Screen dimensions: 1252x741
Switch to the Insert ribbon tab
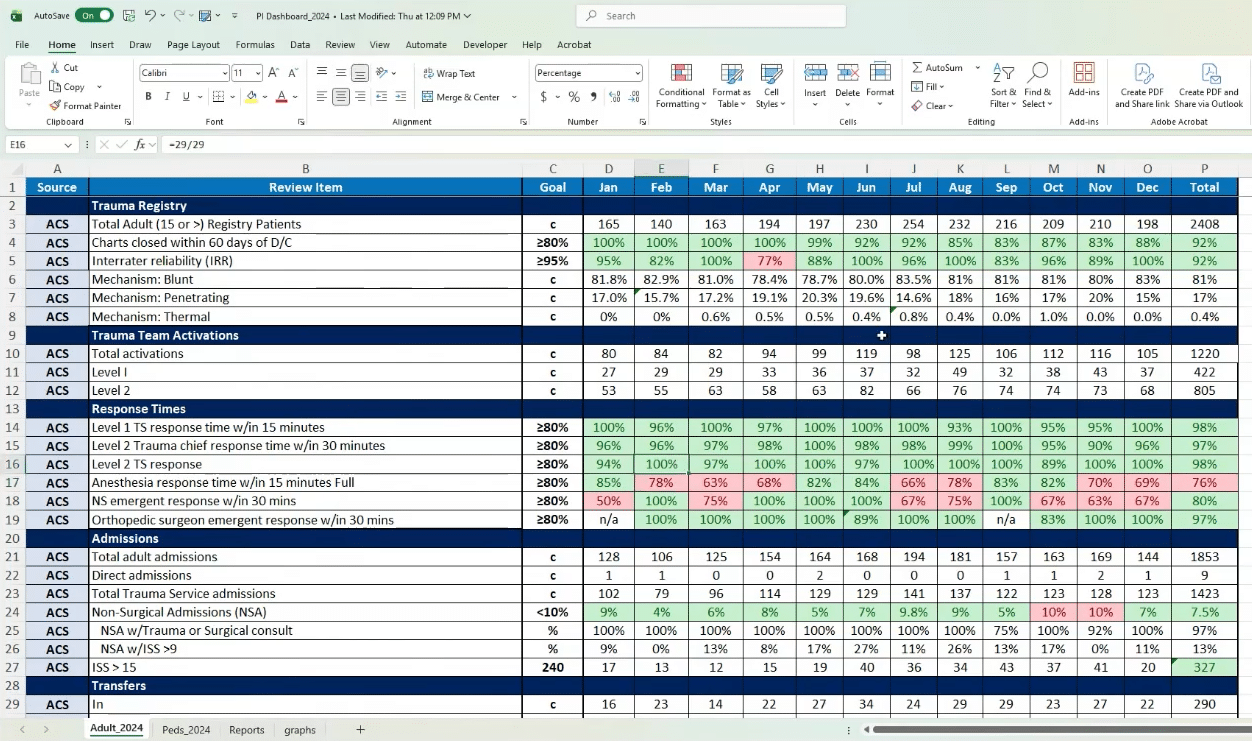click(x=102, y=45)
